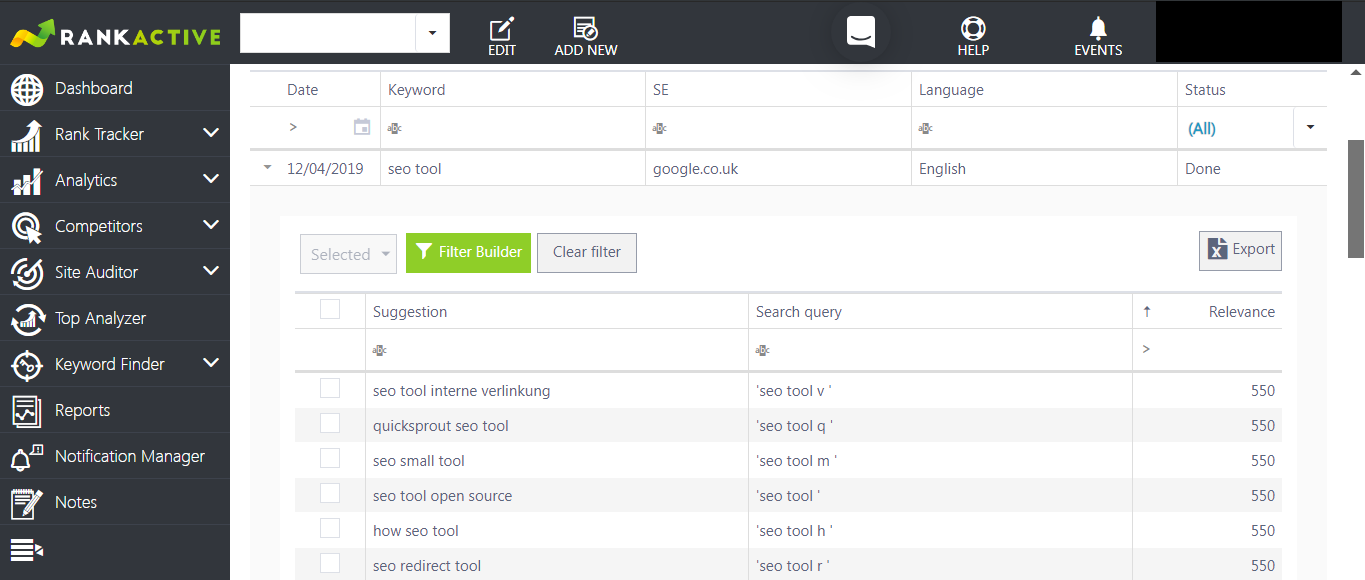Click the Date greater-than filter operator

(293, 127)
